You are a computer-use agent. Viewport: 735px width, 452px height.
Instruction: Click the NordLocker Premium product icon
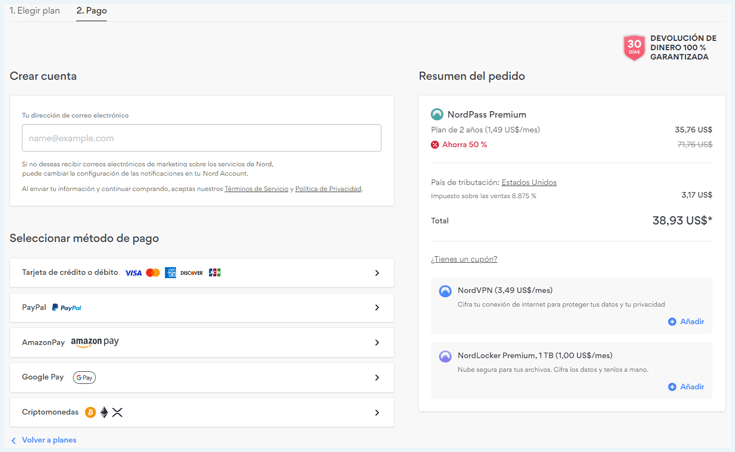coord(445,356)
